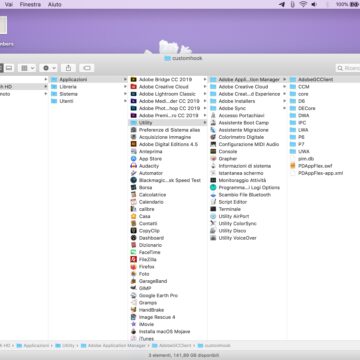Select the Grapher utility icon

[213, 159]
